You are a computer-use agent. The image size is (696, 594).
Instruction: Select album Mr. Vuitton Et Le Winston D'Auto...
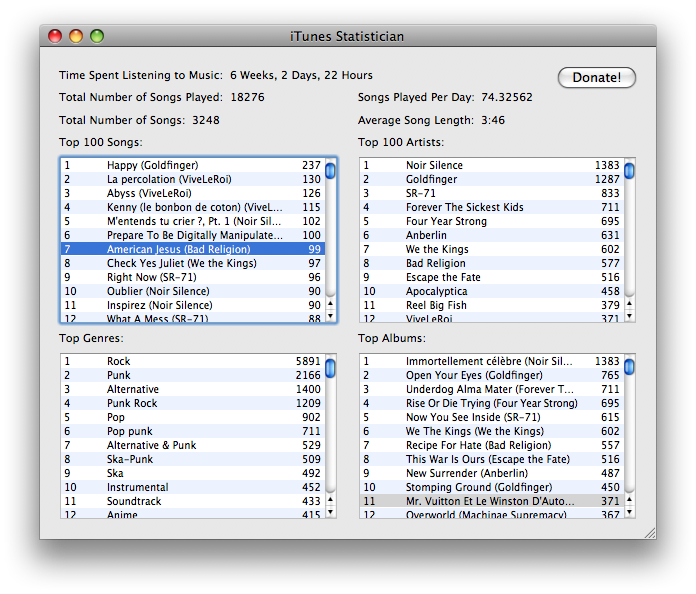(x=492, y=501)
